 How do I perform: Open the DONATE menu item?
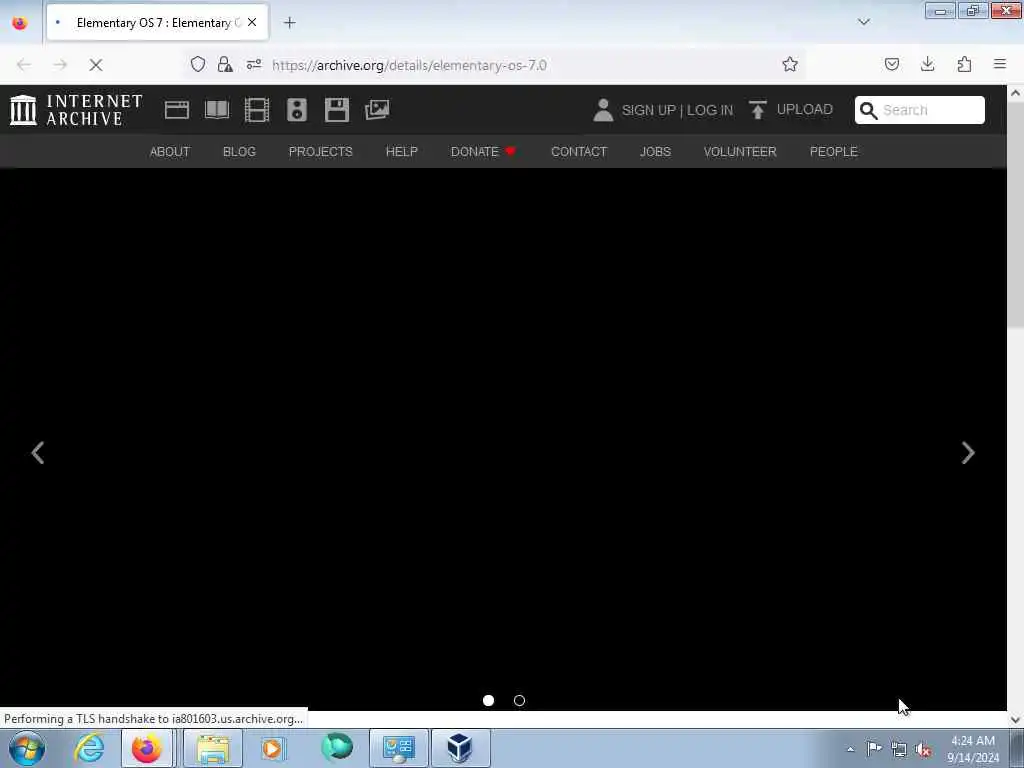click(483, 152)
